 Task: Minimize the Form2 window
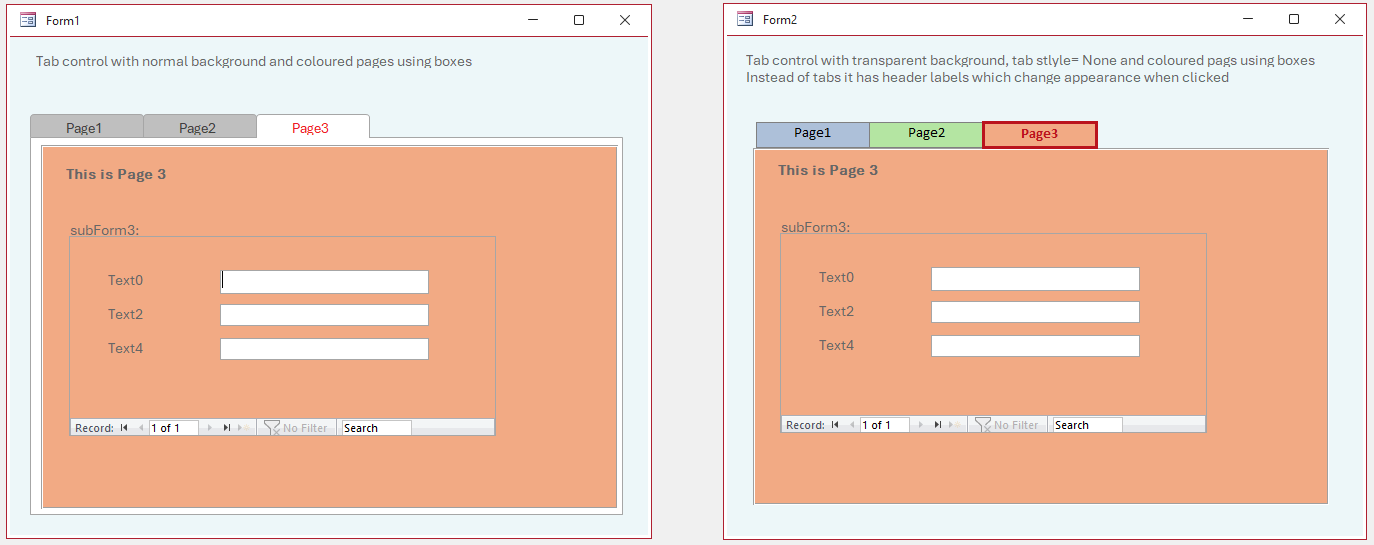click(1248, 19)
